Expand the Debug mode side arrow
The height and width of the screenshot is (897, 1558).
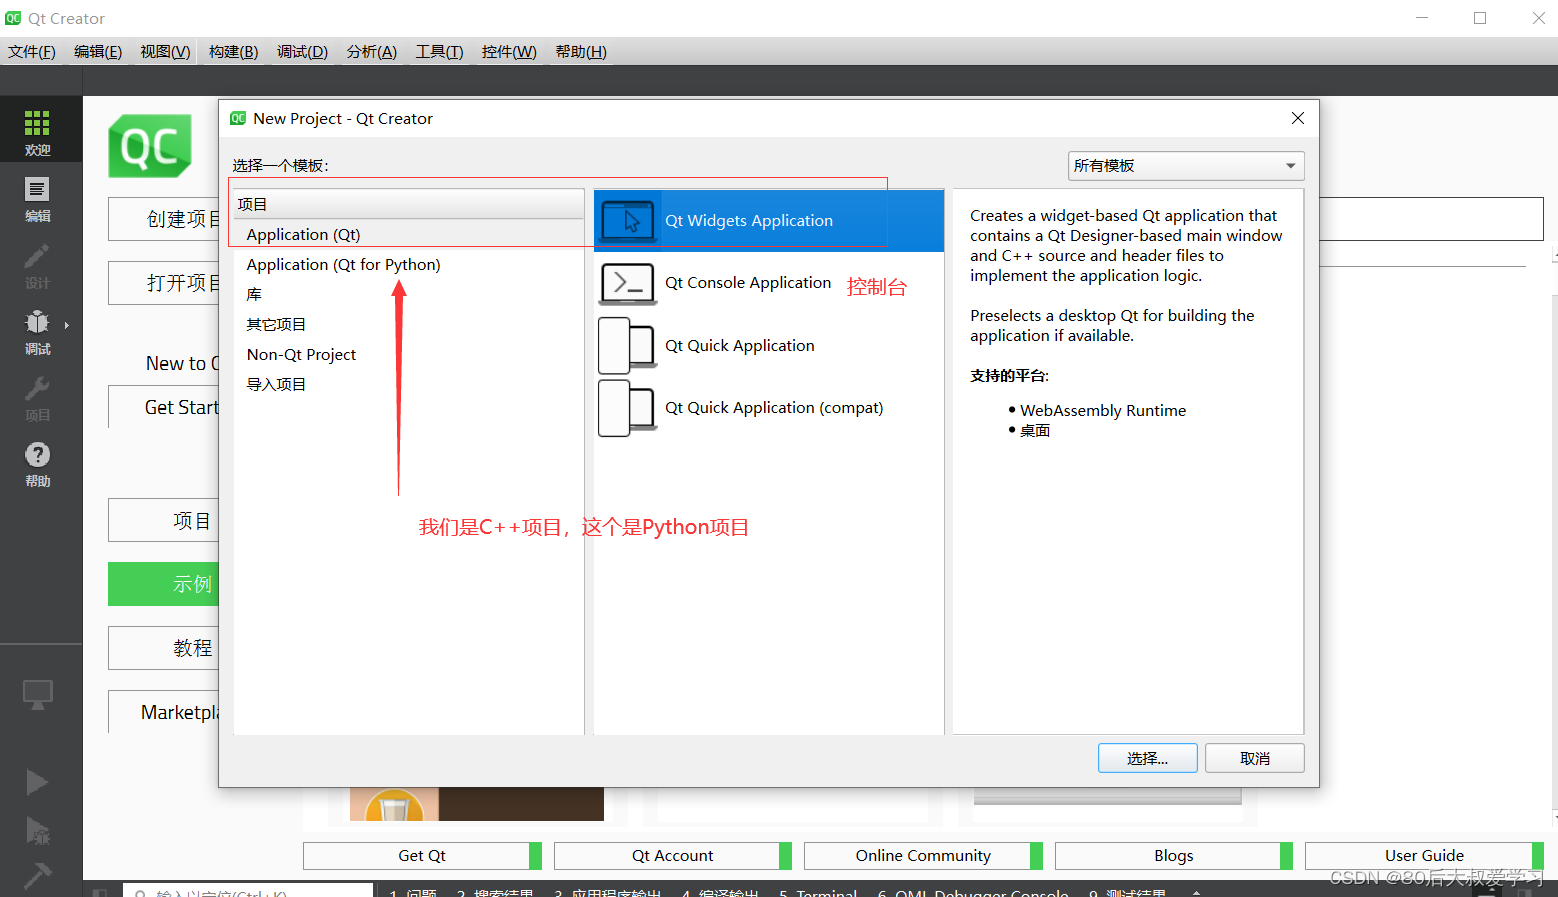pyautogui.click(x=67, y=325)
